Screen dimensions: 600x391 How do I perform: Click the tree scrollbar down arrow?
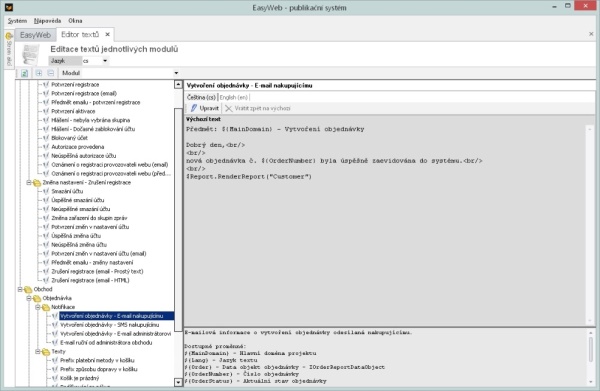click(178, 382)
